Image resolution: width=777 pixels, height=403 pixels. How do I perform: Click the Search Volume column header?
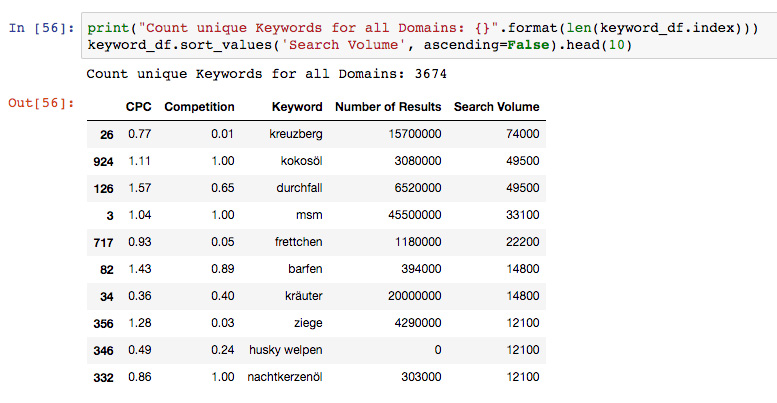click(497, 107)
